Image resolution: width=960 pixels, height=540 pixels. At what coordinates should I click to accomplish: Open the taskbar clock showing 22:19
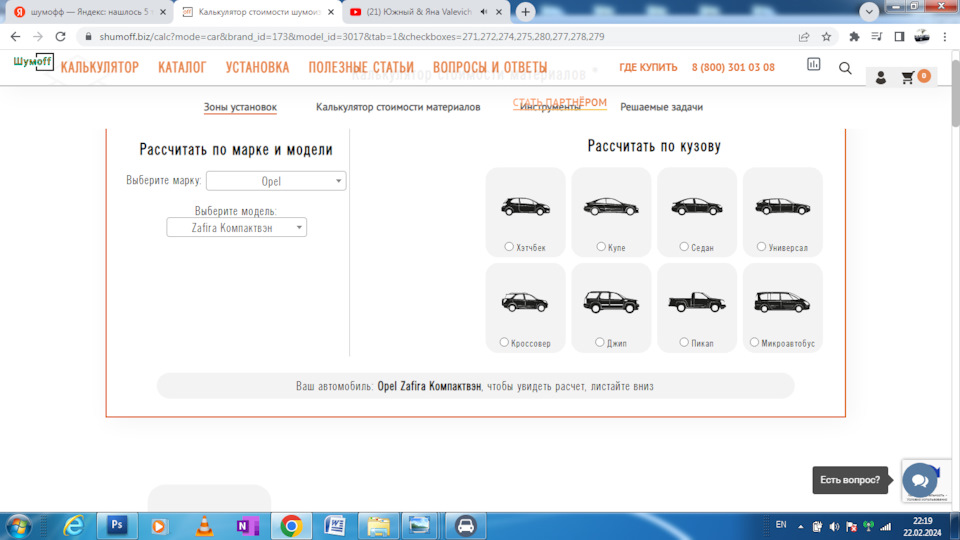[x=922, y=527]
